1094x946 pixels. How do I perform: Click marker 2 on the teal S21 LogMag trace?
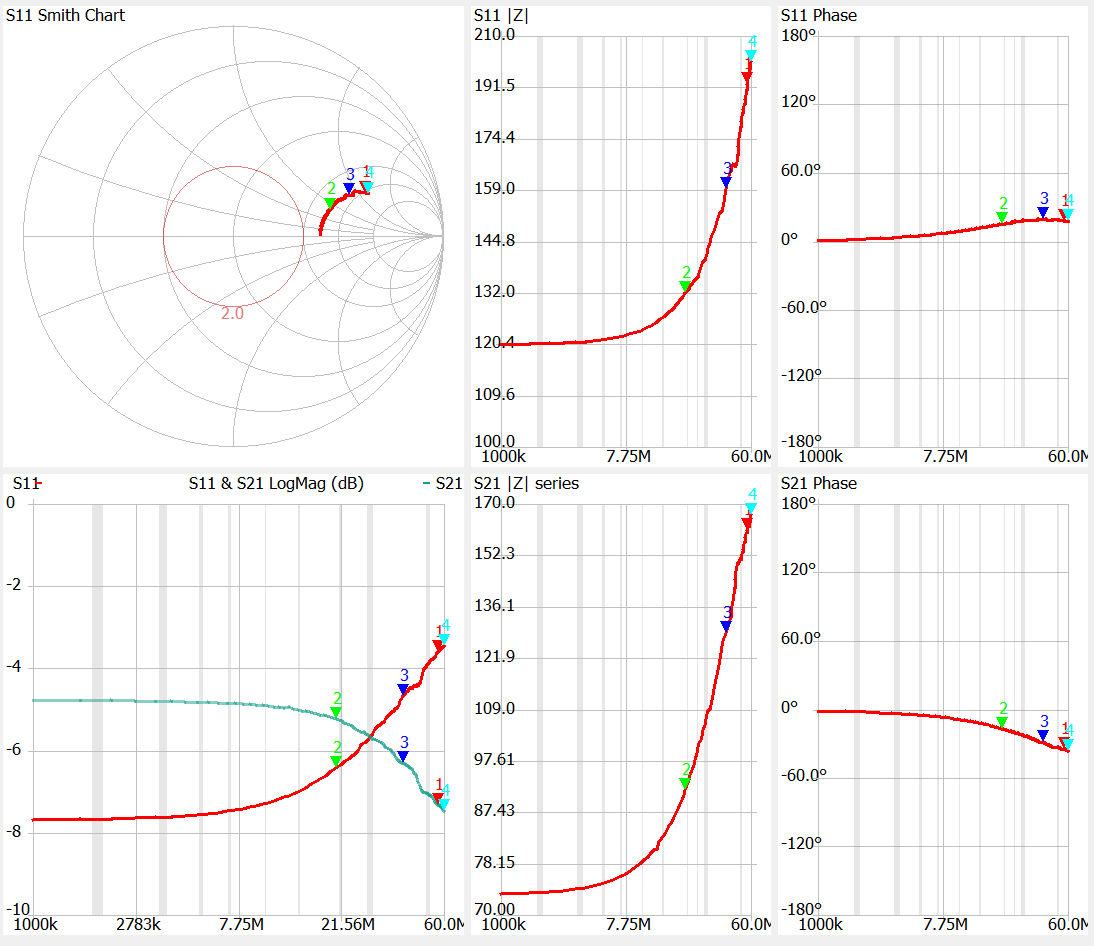(336, 712)
